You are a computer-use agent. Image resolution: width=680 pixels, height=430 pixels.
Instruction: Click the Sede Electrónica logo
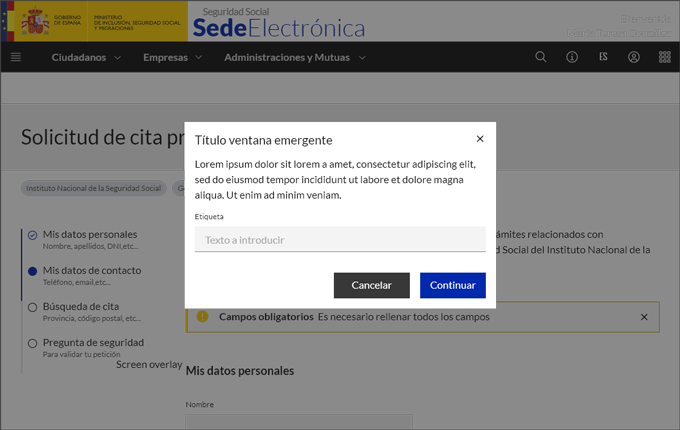coord(278,22)
